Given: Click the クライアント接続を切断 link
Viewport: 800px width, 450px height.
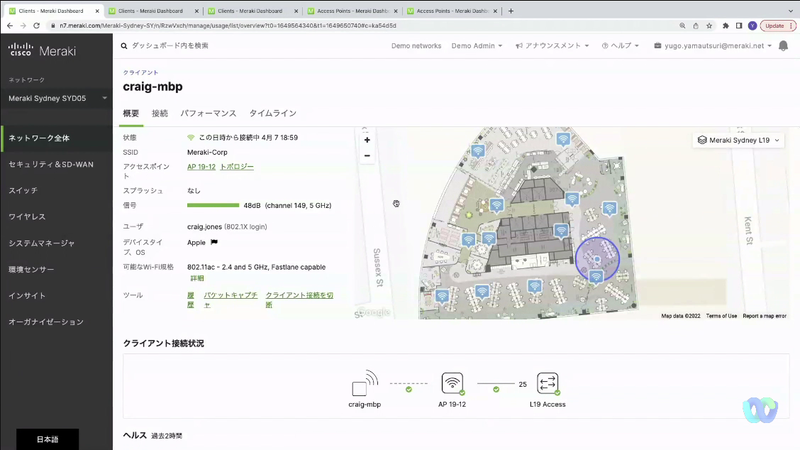Looking at the screenshot, I should pyautogui.click(x=299, y=300).
